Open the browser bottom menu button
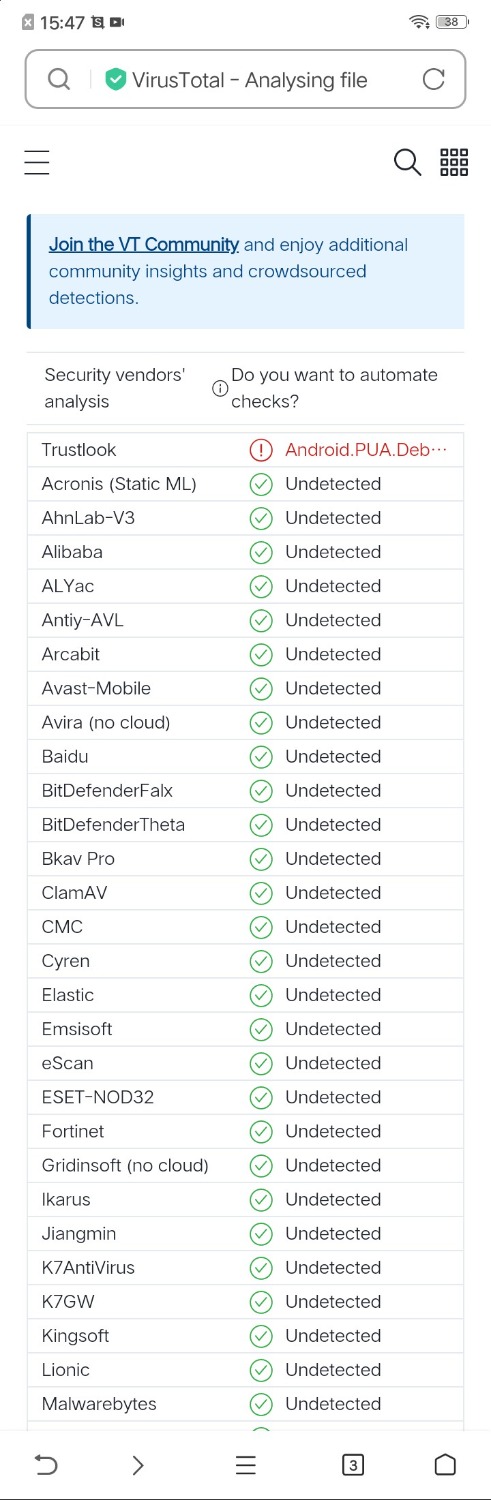This screenshot has width=491, height=1500. tap(246, 1465)
